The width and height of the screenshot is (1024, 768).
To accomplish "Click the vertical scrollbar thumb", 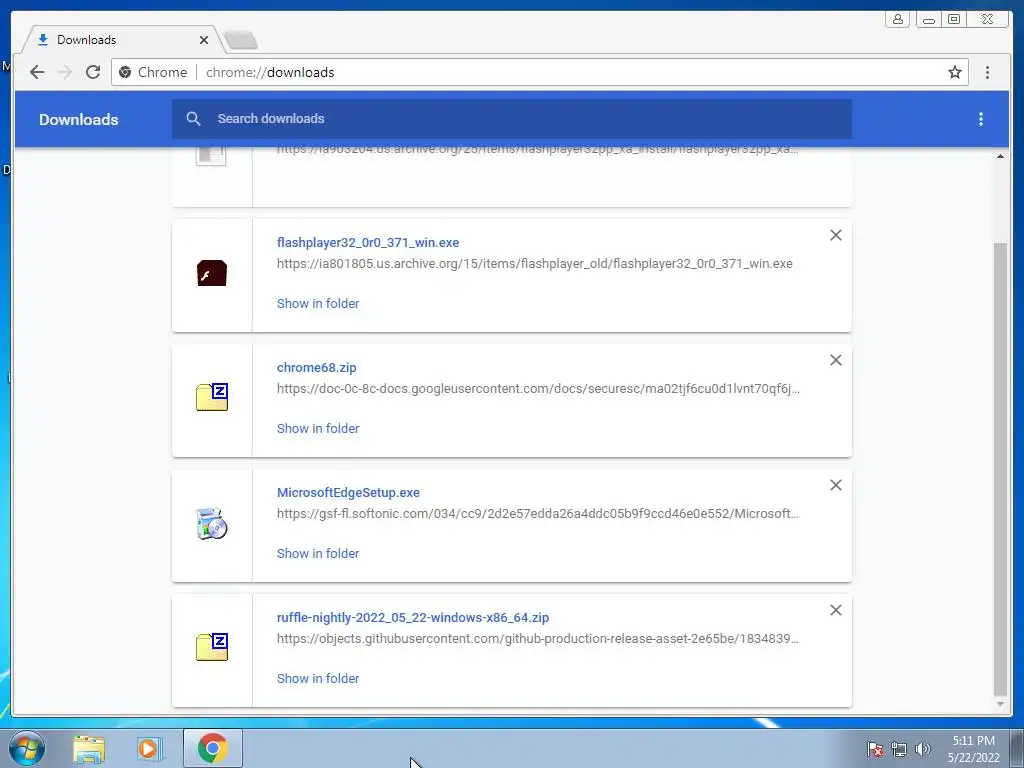I will tap(1000, 470).
